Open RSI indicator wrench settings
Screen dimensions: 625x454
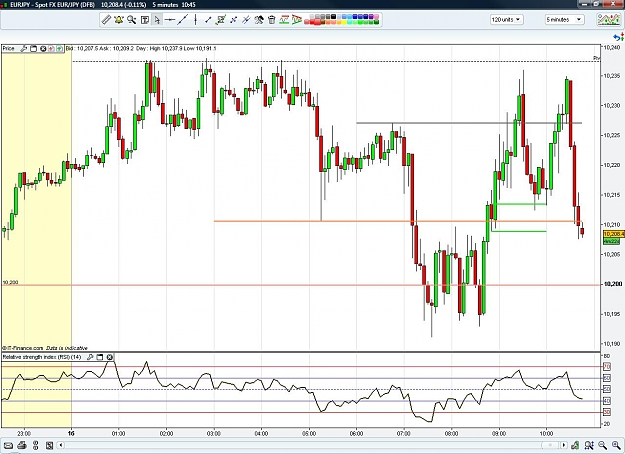tap(90, 357)
